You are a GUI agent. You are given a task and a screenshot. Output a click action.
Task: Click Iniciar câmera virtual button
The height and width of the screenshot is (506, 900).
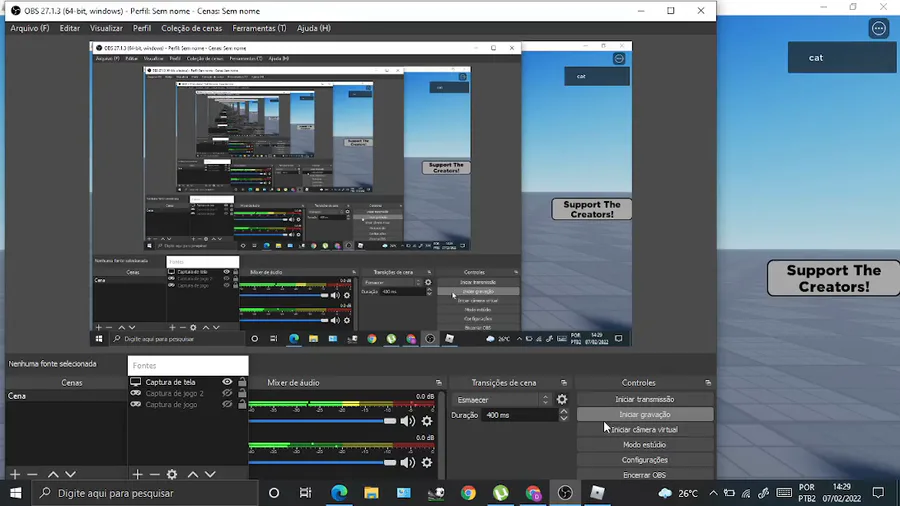pyautogui.click(x=645, y=429)
